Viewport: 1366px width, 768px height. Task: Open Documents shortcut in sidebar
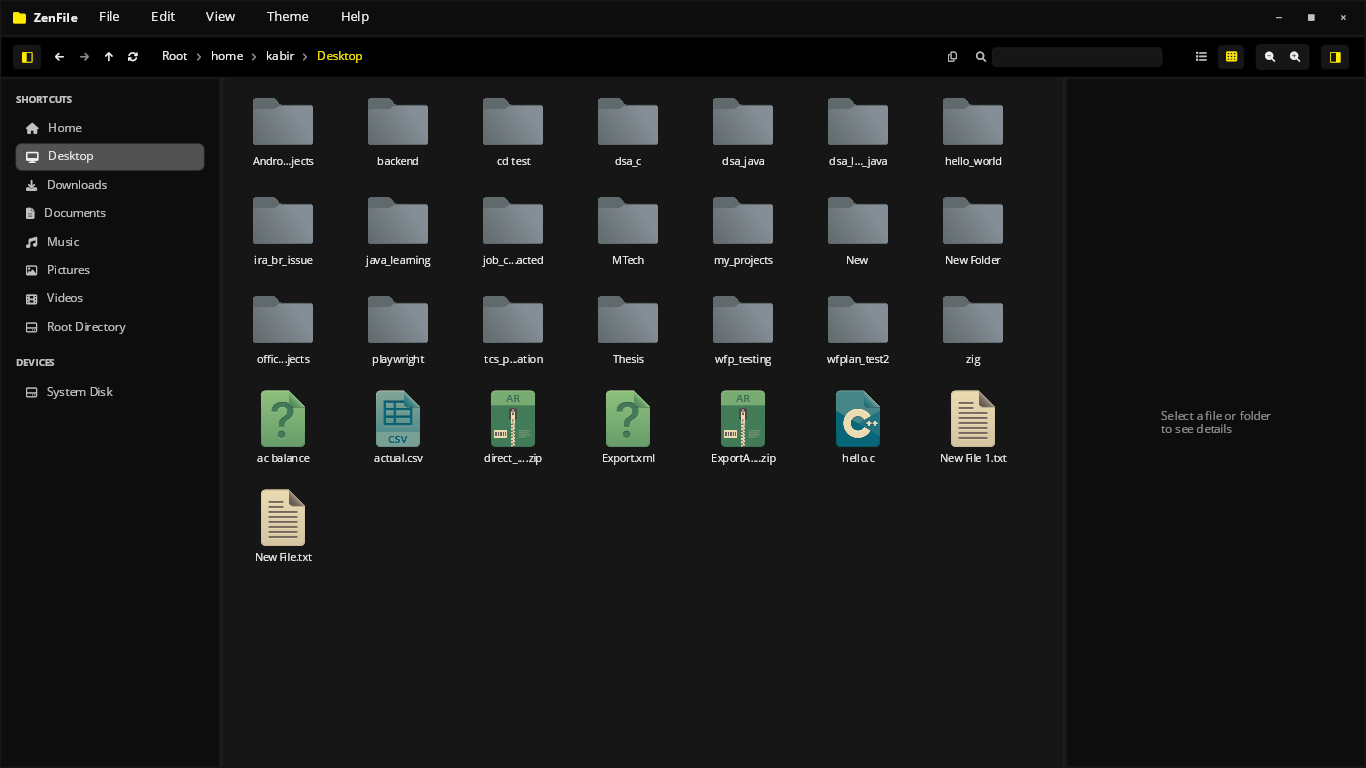click(110, 213)
